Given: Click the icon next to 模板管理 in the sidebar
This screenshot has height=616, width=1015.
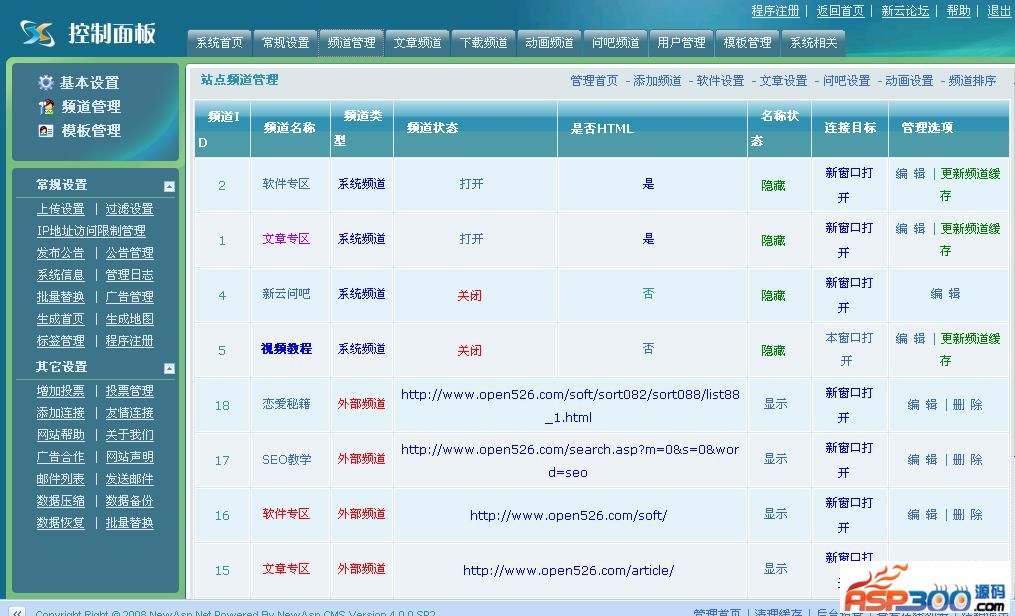Looking at the screenshot, I should pyautogui.click(x=45, y=131).
